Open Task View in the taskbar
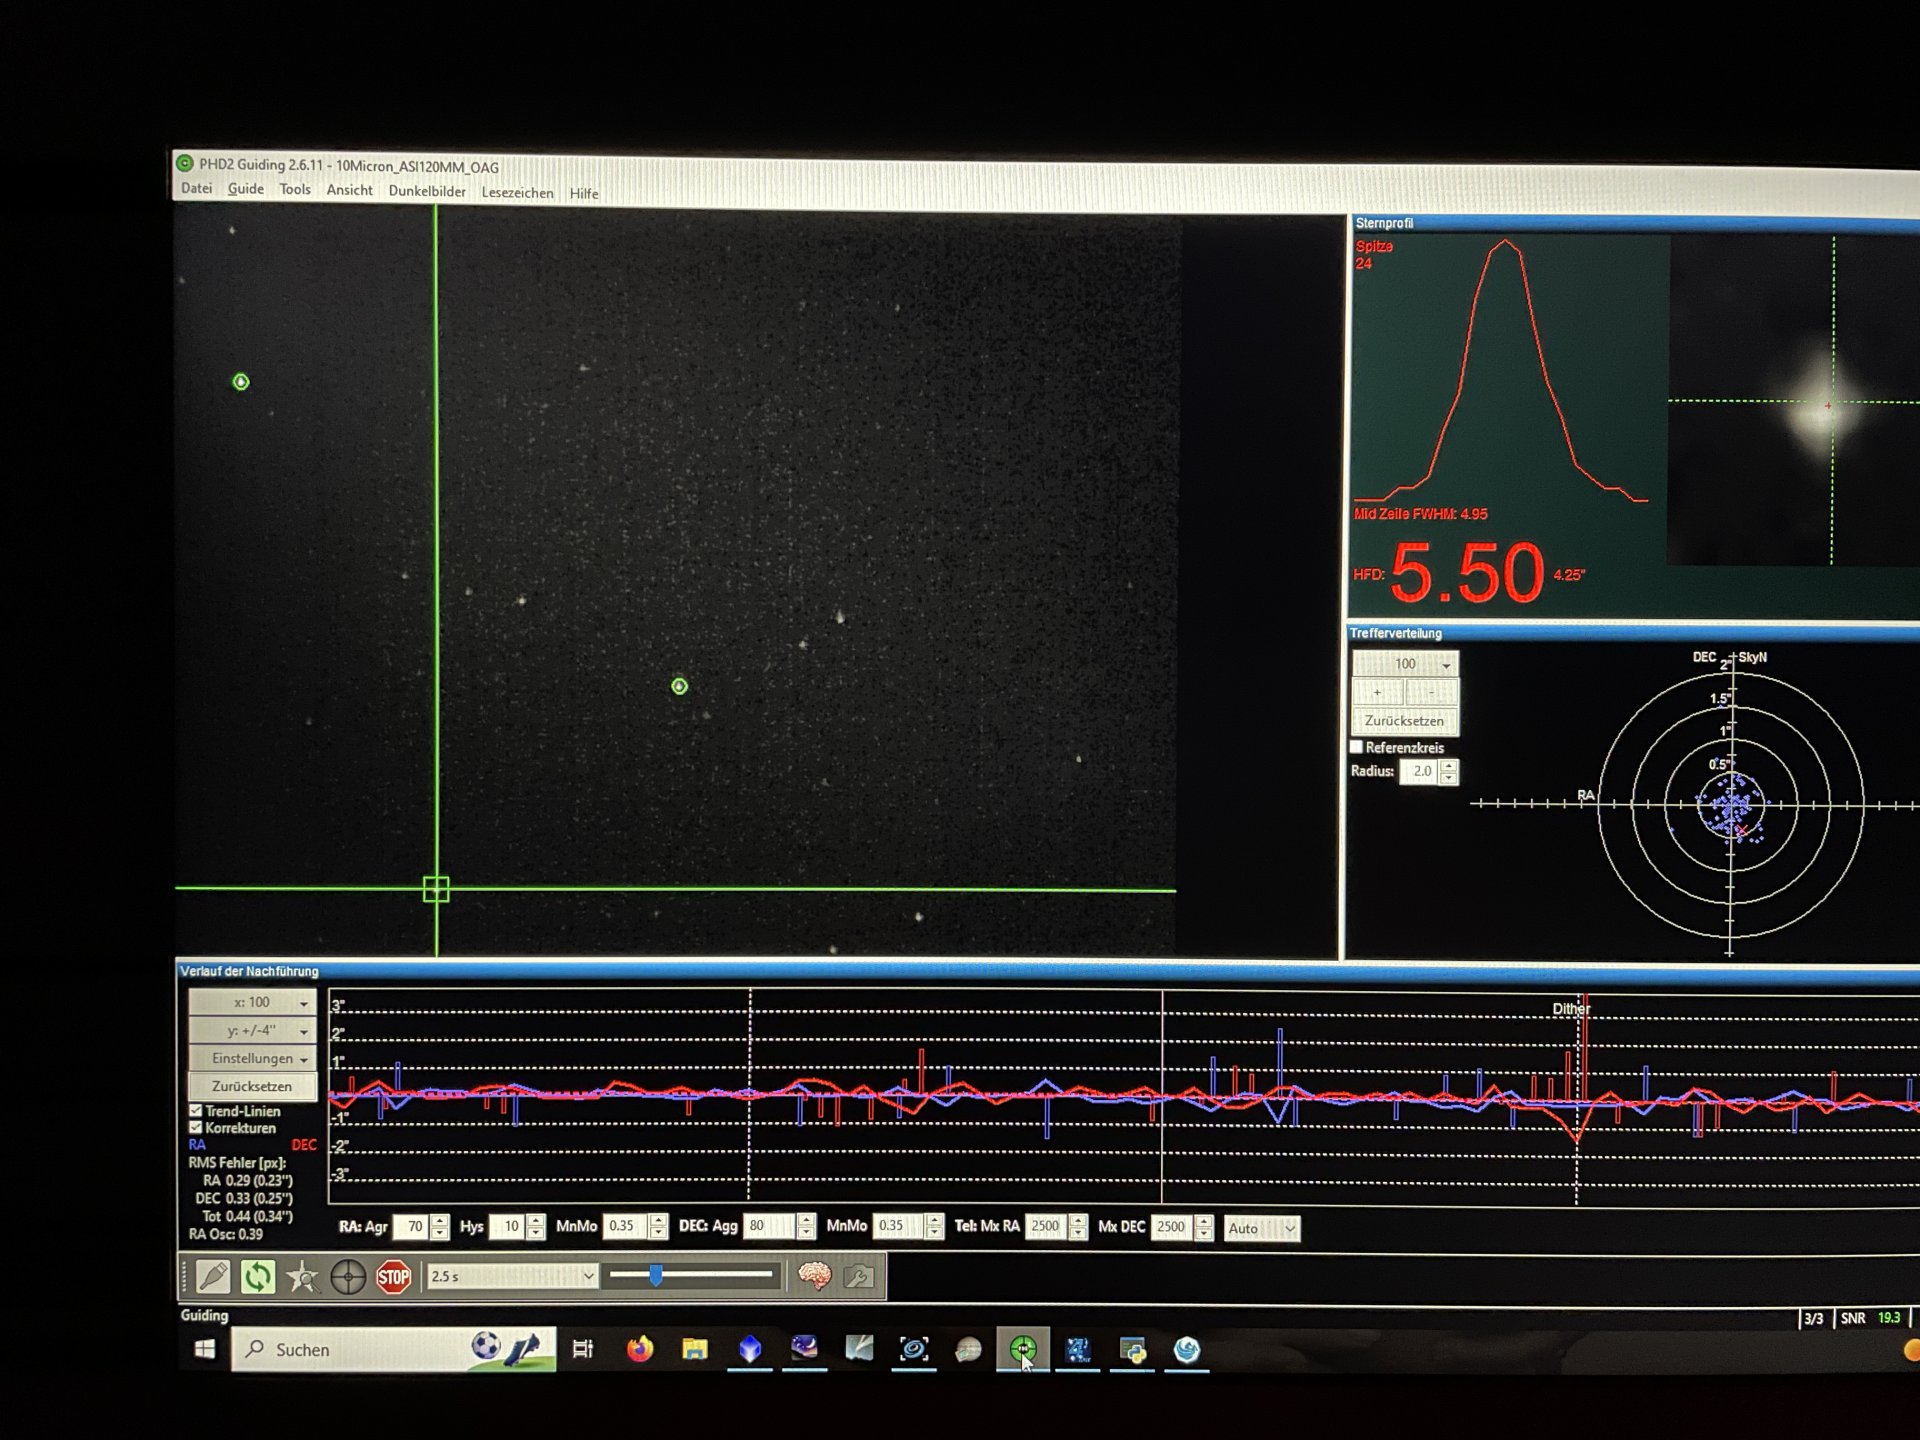1920x1440 pixels. (x=583, y=1349)
